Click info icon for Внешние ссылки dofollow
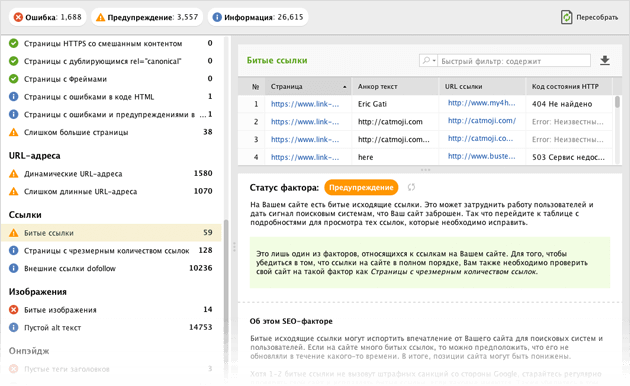 tap(14, 268)
